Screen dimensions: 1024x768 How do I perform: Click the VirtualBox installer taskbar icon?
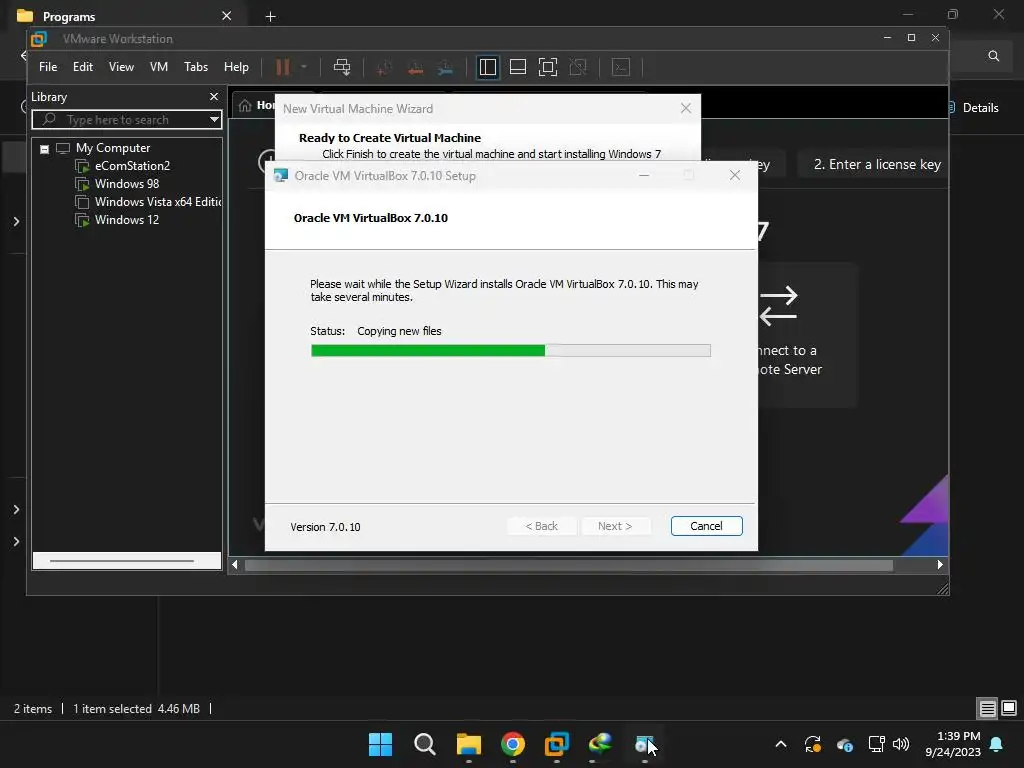(645, 744)
